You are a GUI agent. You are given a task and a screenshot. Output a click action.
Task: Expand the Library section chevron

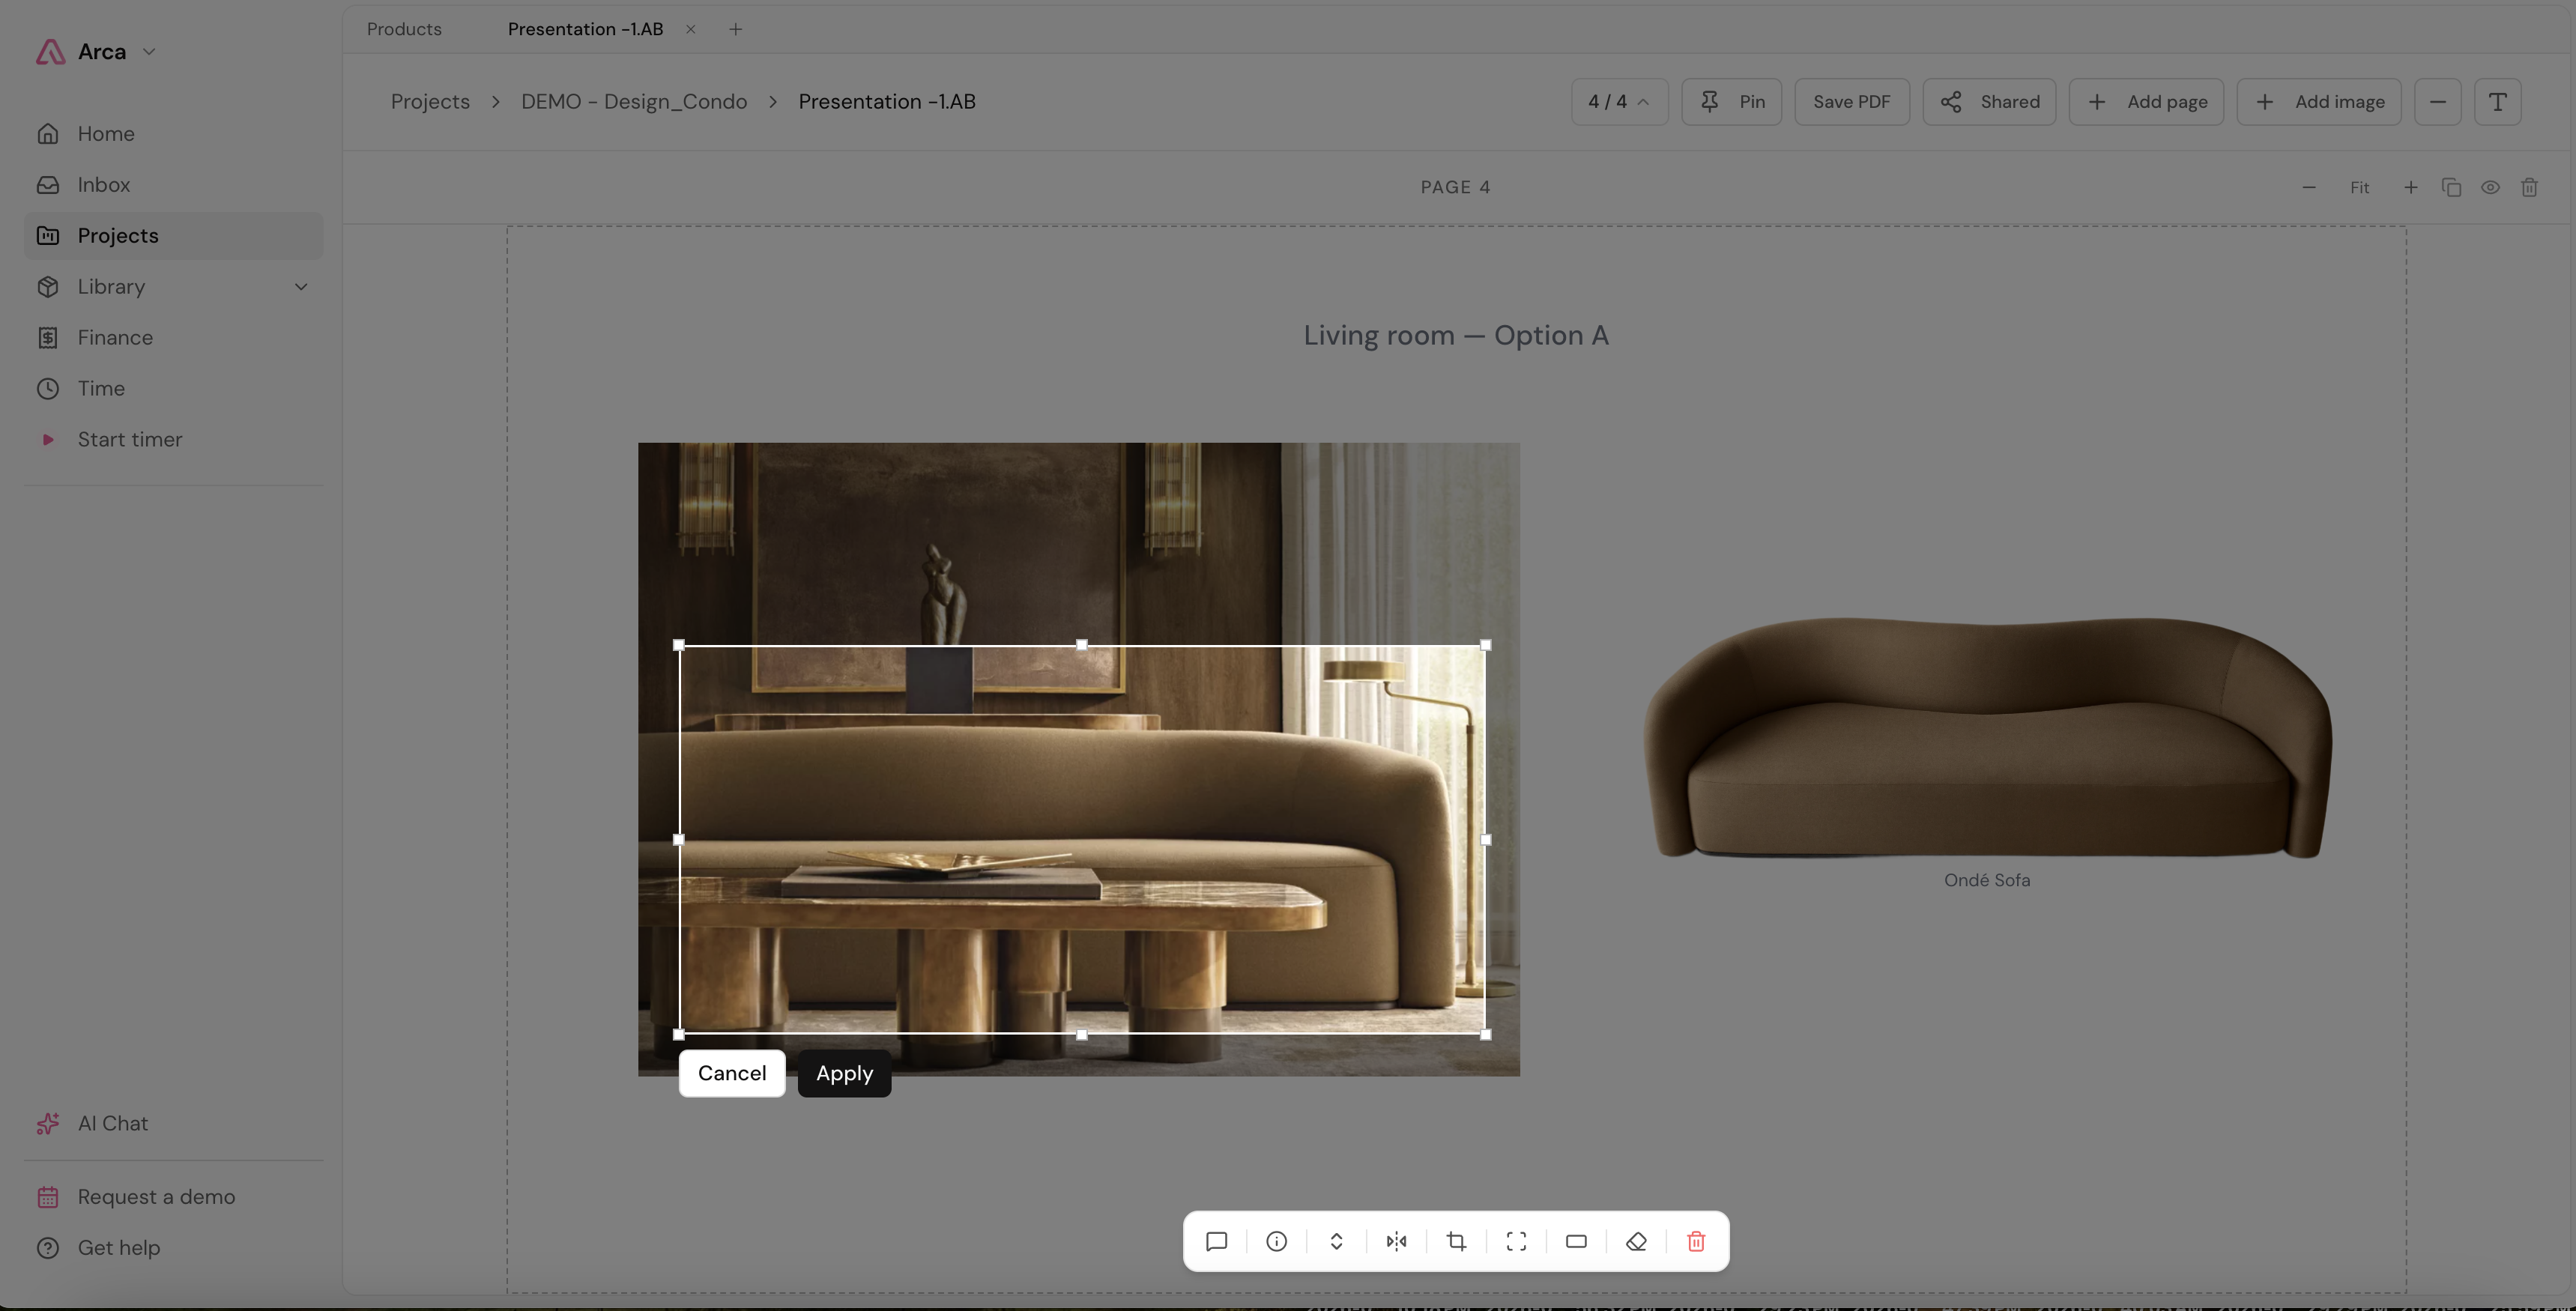point(301,286)
